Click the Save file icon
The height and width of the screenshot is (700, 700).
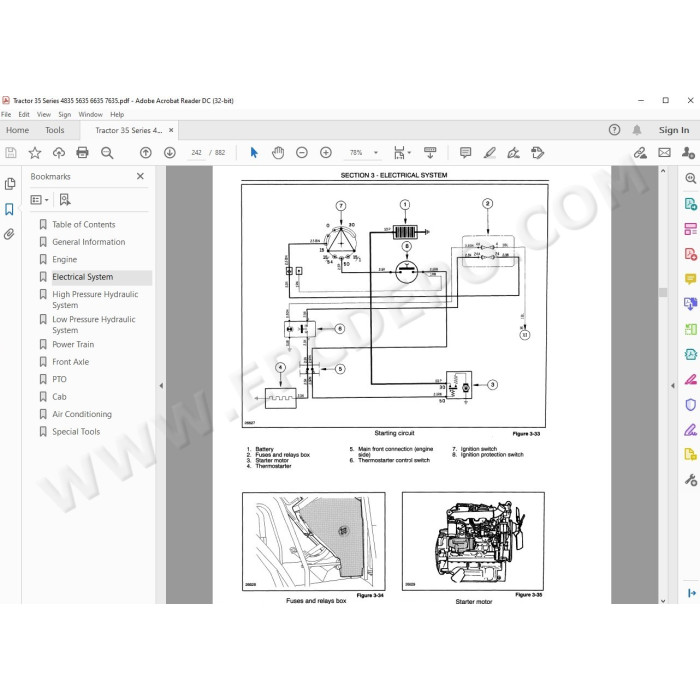(11, 153)
